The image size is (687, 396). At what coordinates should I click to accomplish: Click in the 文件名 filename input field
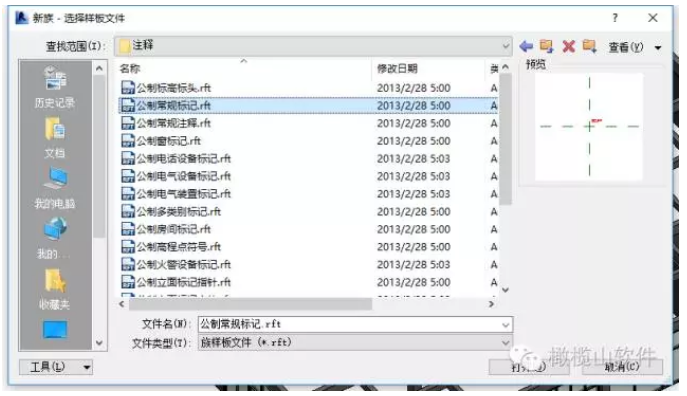(x=355, y=325)
